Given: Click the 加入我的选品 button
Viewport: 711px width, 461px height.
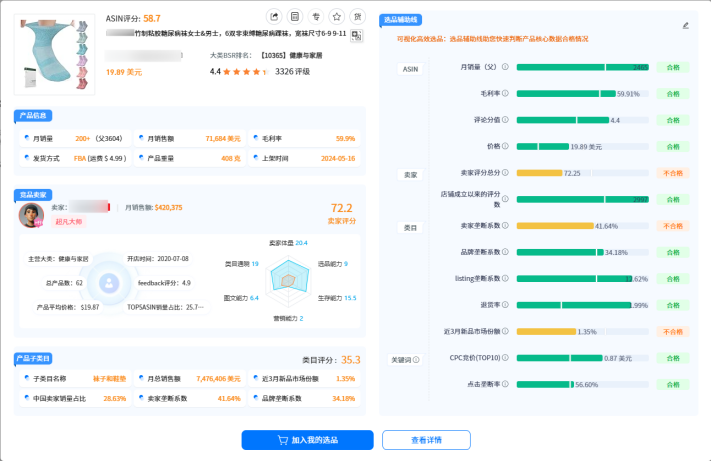Looking at the screenshot, I should (307, 440).
